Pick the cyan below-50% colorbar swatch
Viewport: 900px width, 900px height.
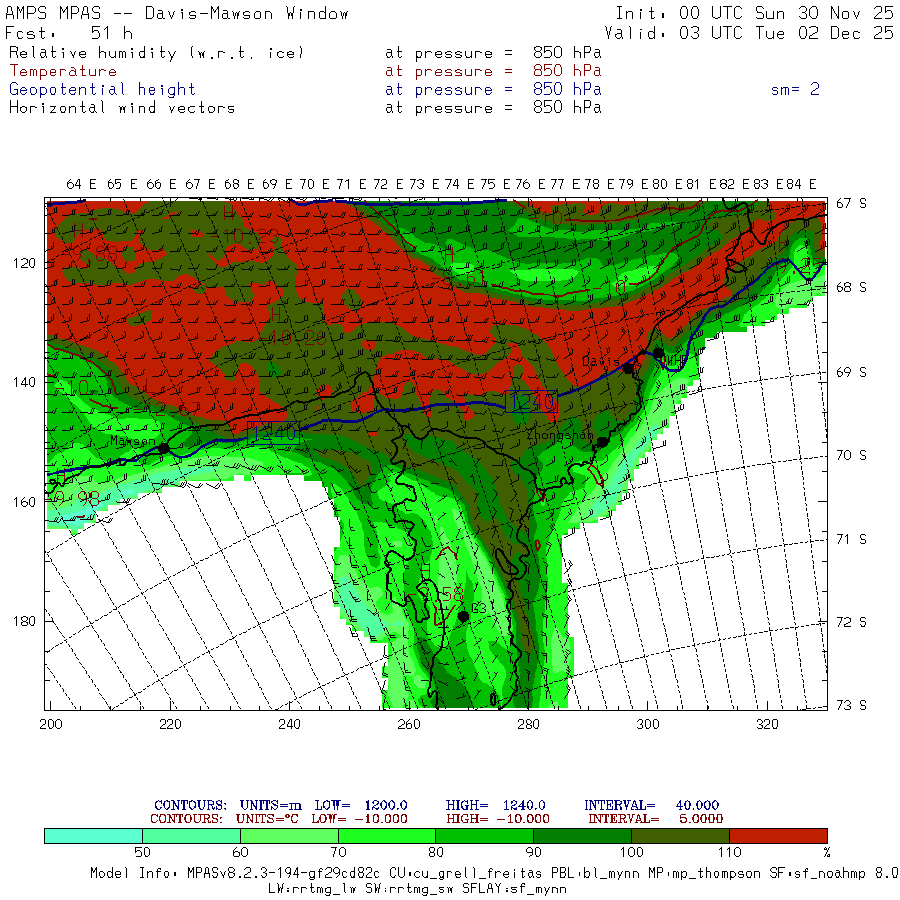(94, 836)
